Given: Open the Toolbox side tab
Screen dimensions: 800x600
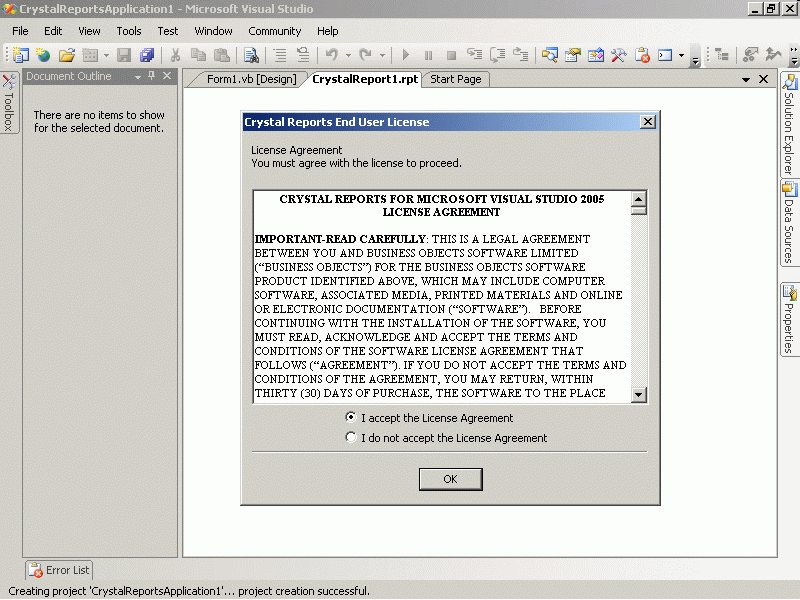Looking at the screenshot, I should [9, 103].
